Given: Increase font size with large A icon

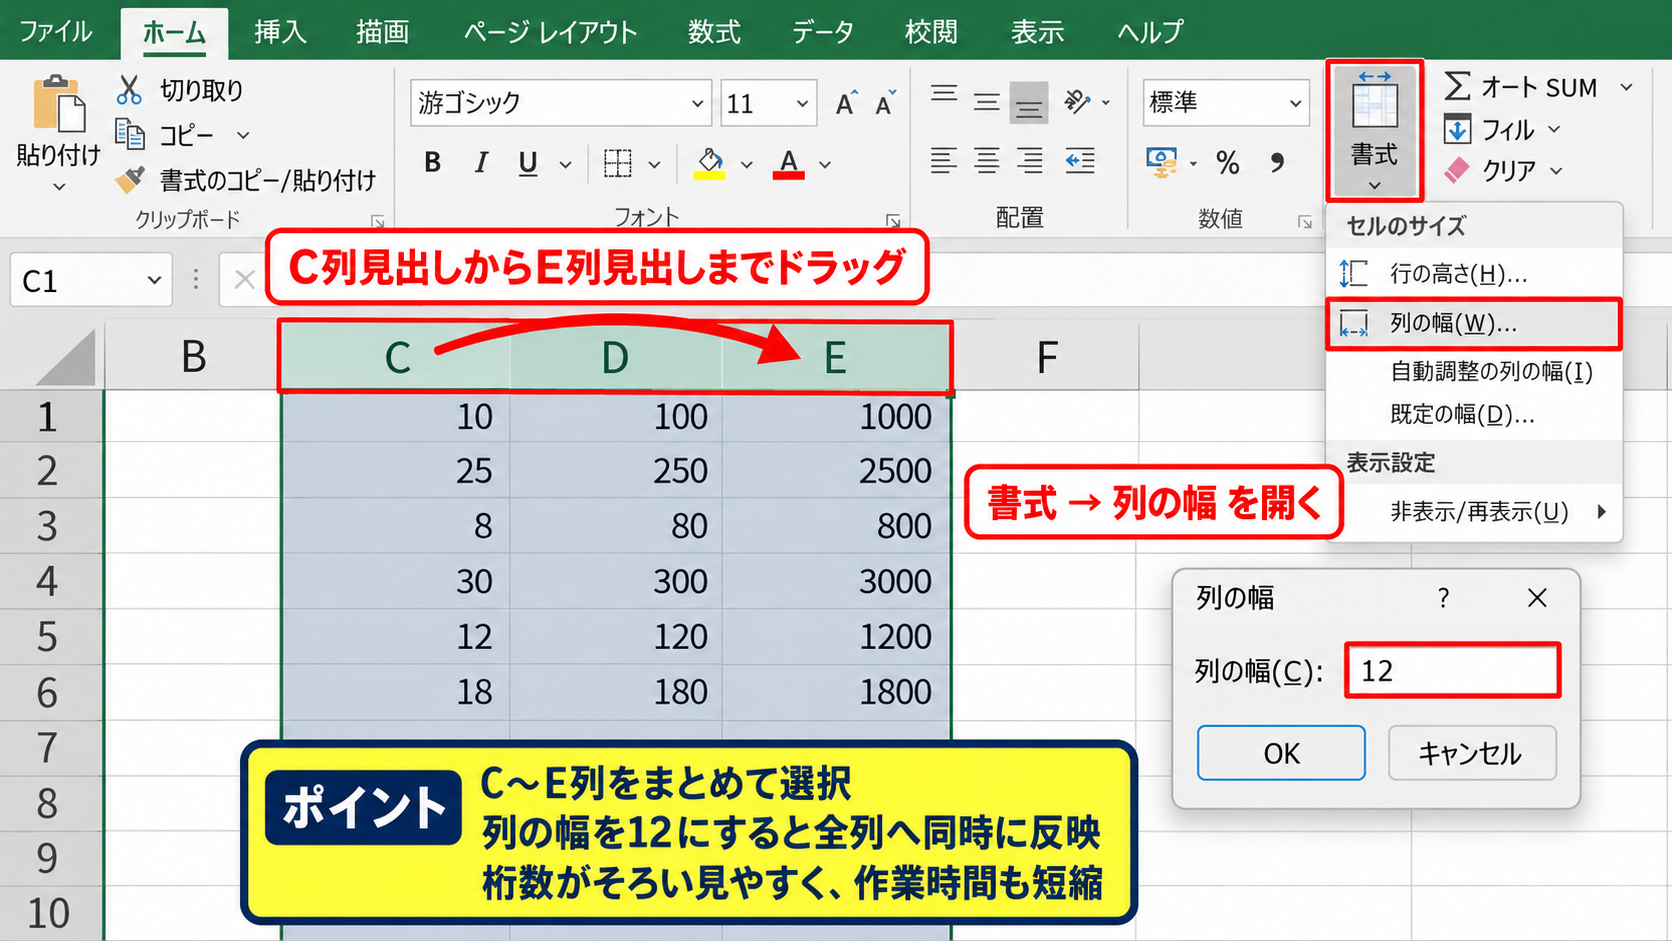Looking at the screenshot, I should click(x=846, y=103).
